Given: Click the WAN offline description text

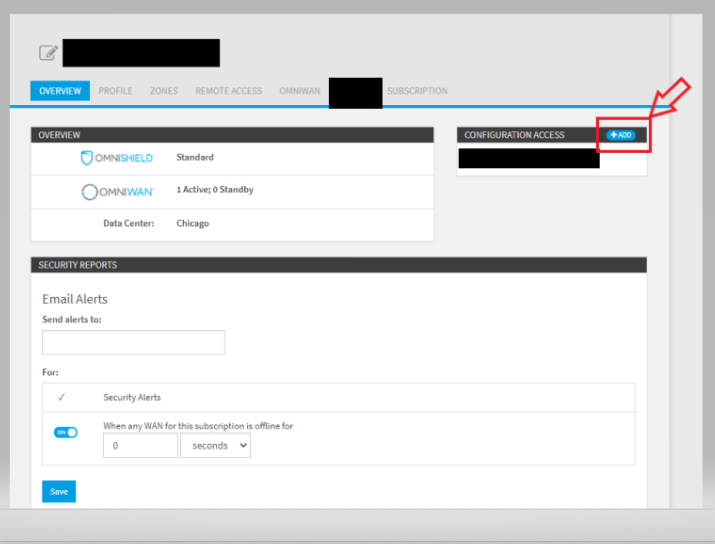Looking at the screenshot, I should click(x=198, y=426).
